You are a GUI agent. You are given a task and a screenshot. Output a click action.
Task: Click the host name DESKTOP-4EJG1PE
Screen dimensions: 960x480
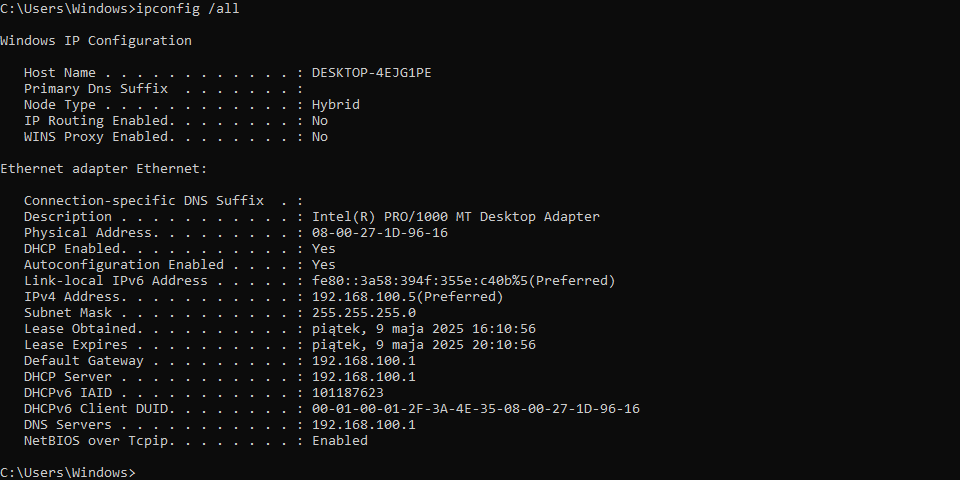[372, 73]
